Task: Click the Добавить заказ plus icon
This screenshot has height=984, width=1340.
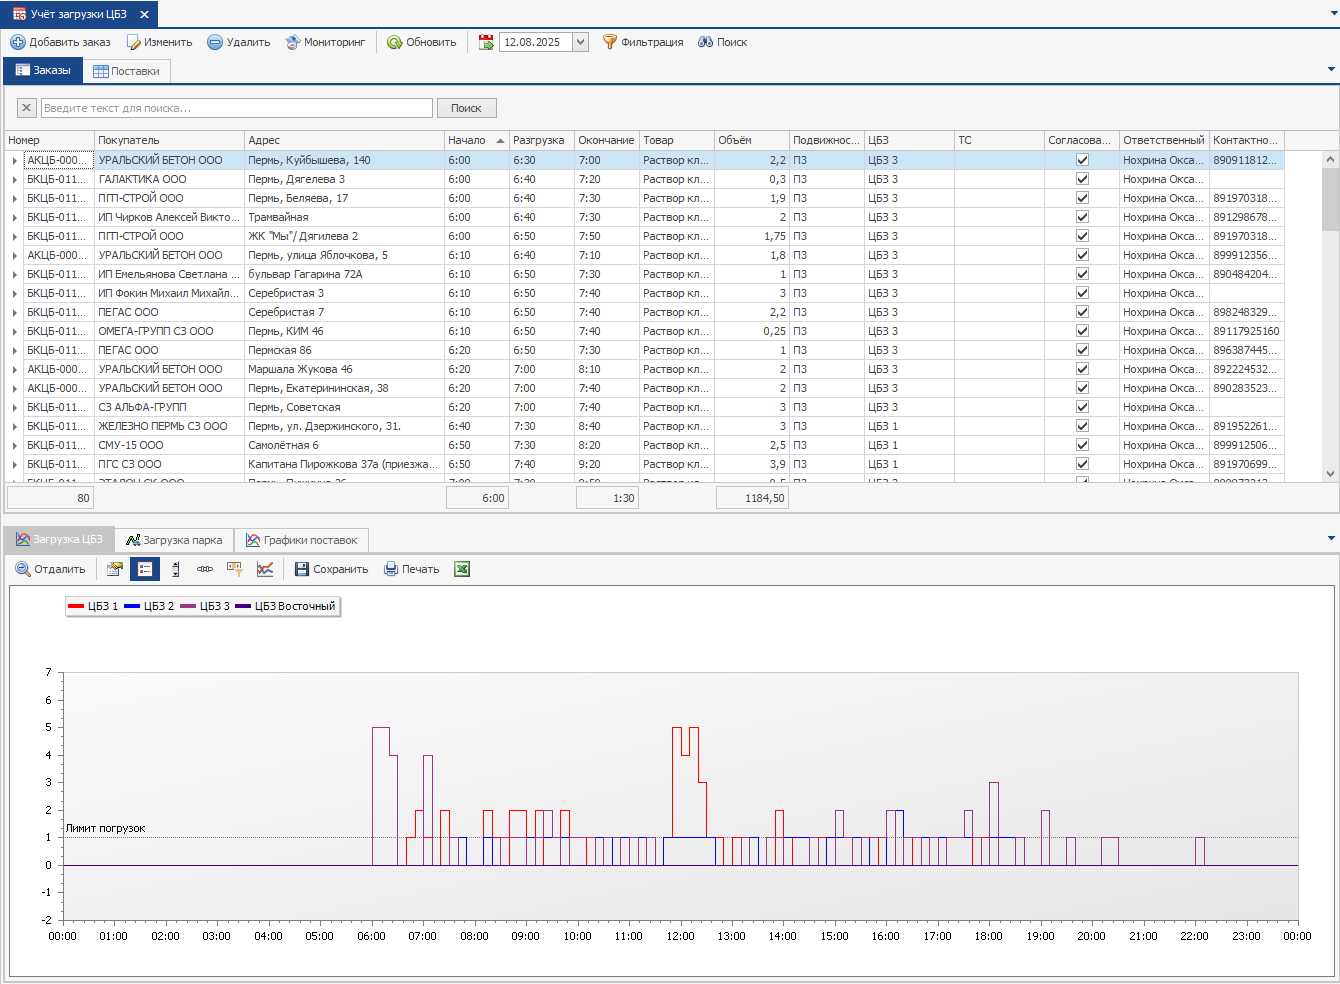Action: coord(17,42)
